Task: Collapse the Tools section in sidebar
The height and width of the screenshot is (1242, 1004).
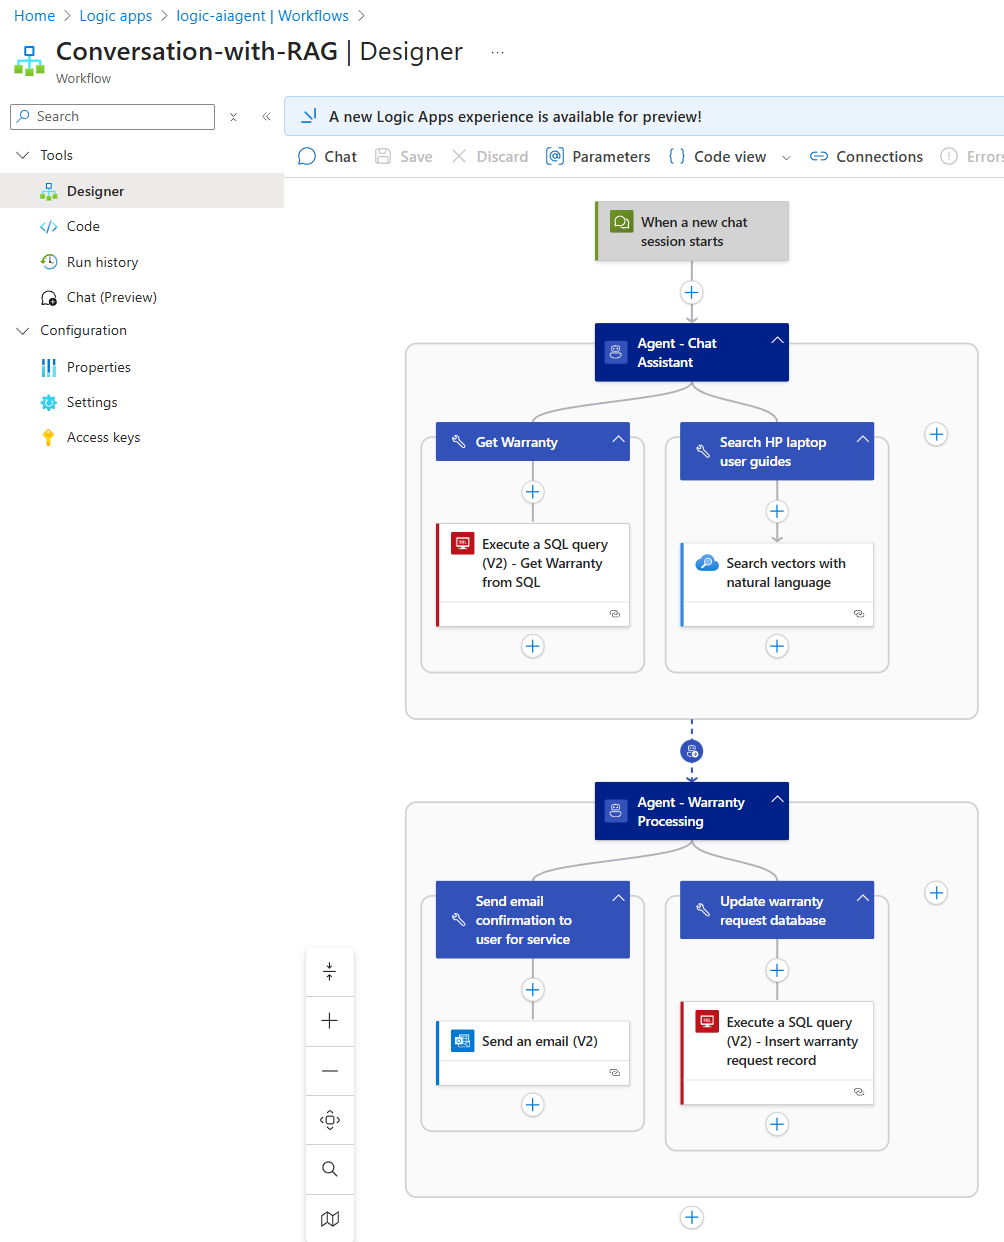Action: click(x=23, y=155)
